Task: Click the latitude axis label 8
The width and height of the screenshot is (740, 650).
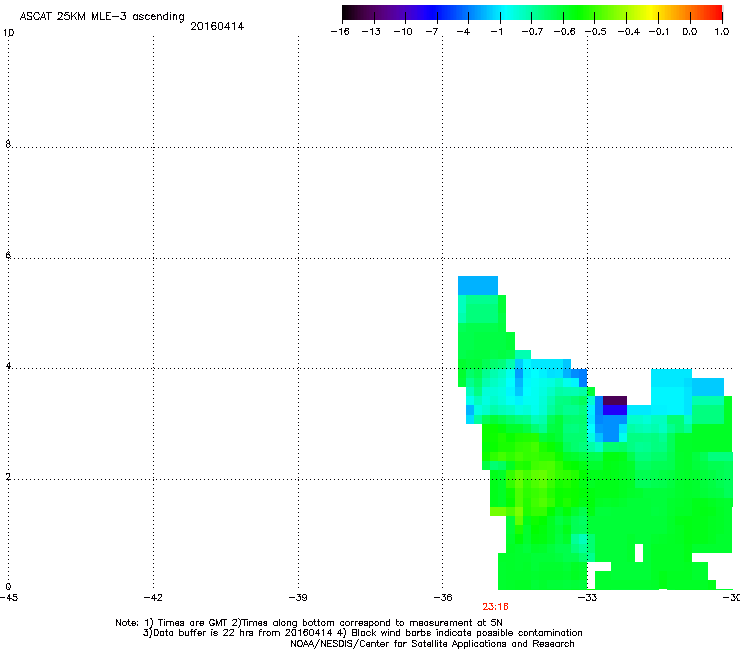Action: coord(8,144)
